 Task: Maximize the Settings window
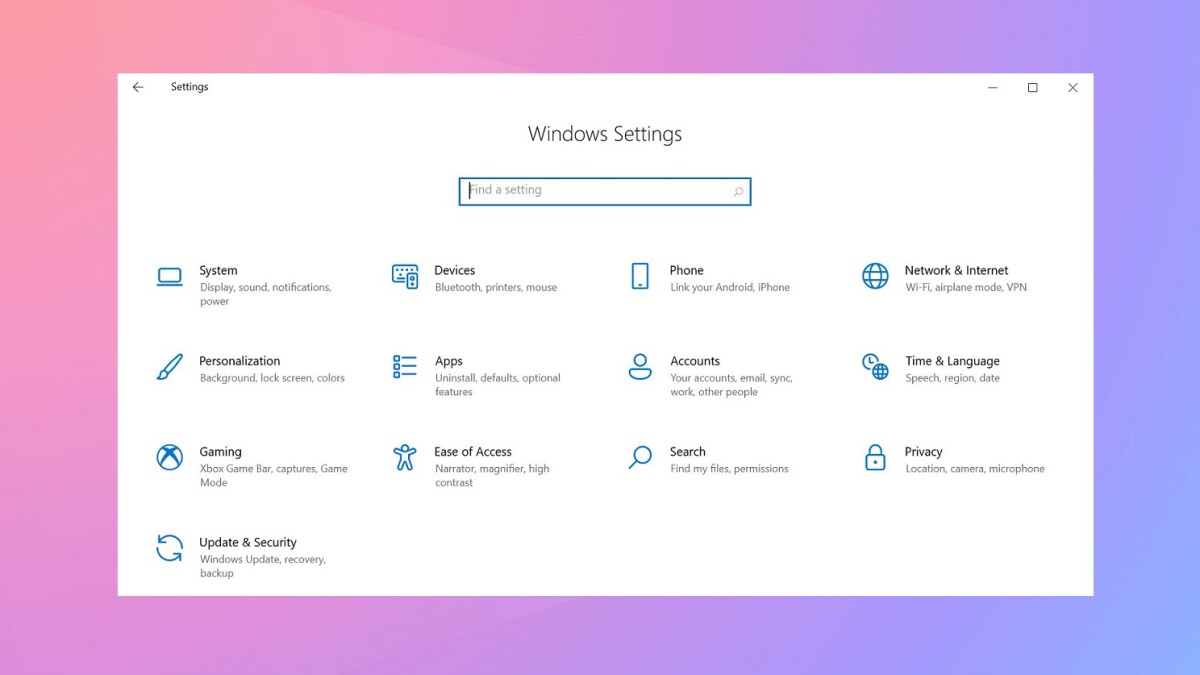coord(1032,87)
